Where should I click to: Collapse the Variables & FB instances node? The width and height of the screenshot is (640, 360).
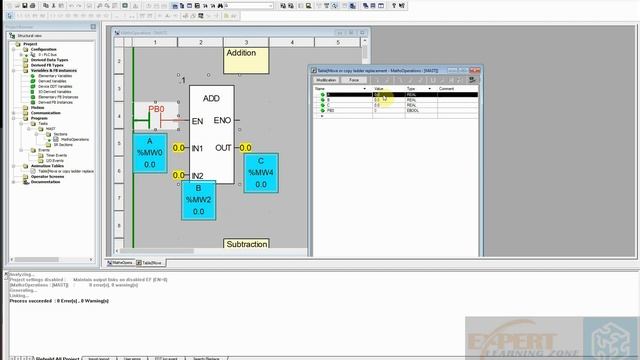[13, 71]
